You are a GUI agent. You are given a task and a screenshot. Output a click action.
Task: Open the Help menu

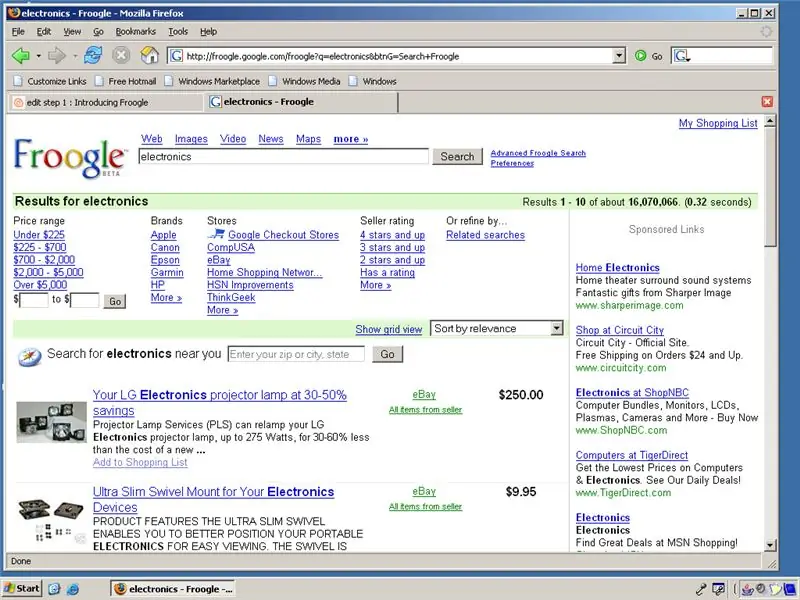(x=208, y=32)
